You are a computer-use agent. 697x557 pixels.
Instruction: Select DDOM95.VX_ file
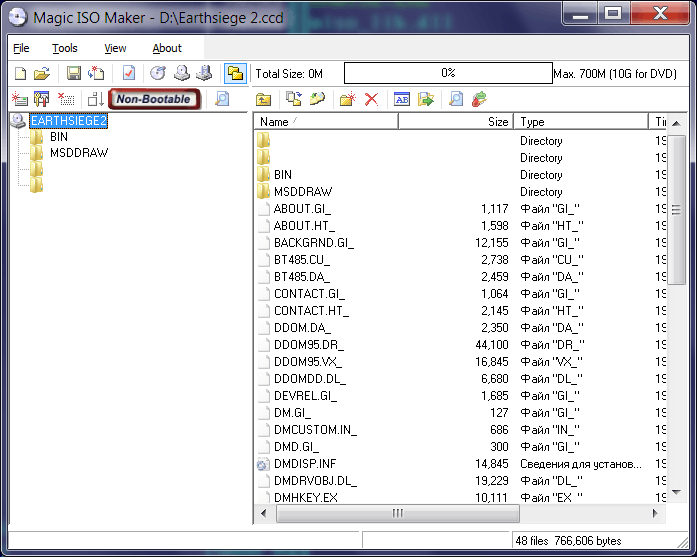click(x=308, y=362)
